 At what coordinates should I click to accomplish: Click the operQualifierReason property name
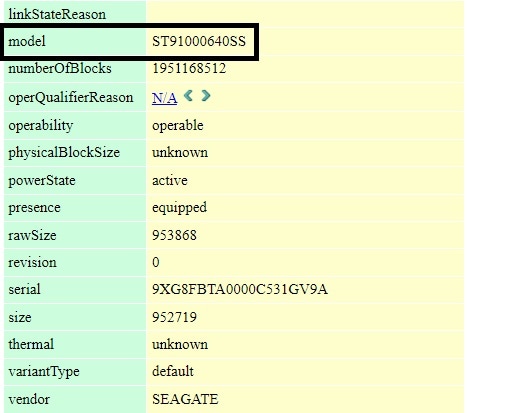click(x=71, y=98)
